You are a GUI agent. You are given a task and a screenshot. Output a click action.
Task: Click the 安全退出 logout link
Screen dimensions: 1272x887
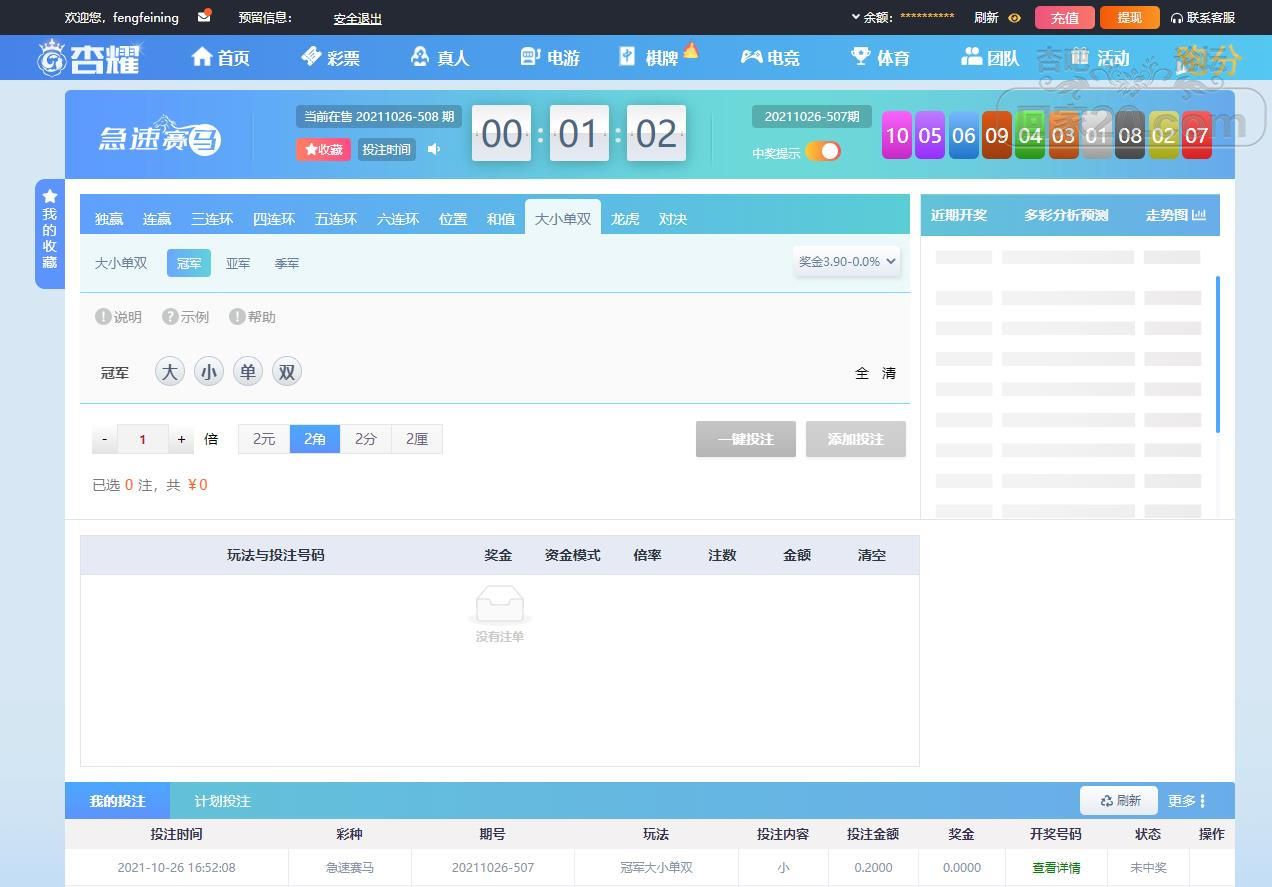pyautogui.click(x=358, y=19)
